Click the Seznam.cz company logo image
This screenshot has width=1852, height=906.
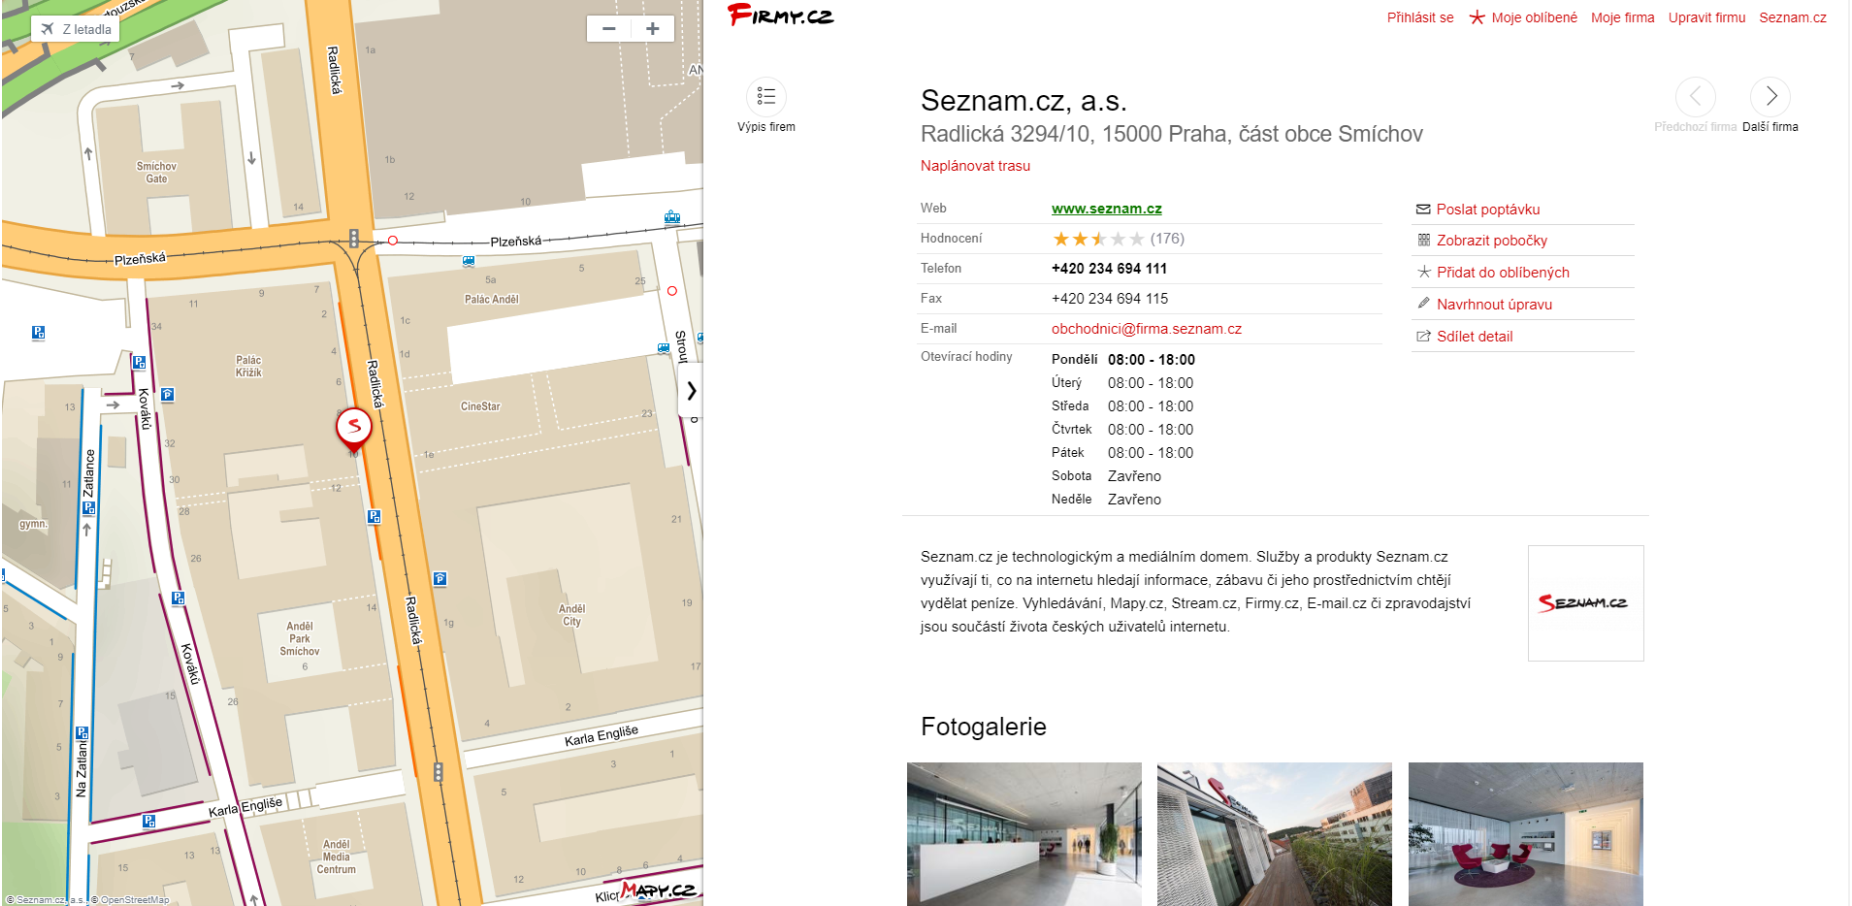click(x=1585, y=603)
